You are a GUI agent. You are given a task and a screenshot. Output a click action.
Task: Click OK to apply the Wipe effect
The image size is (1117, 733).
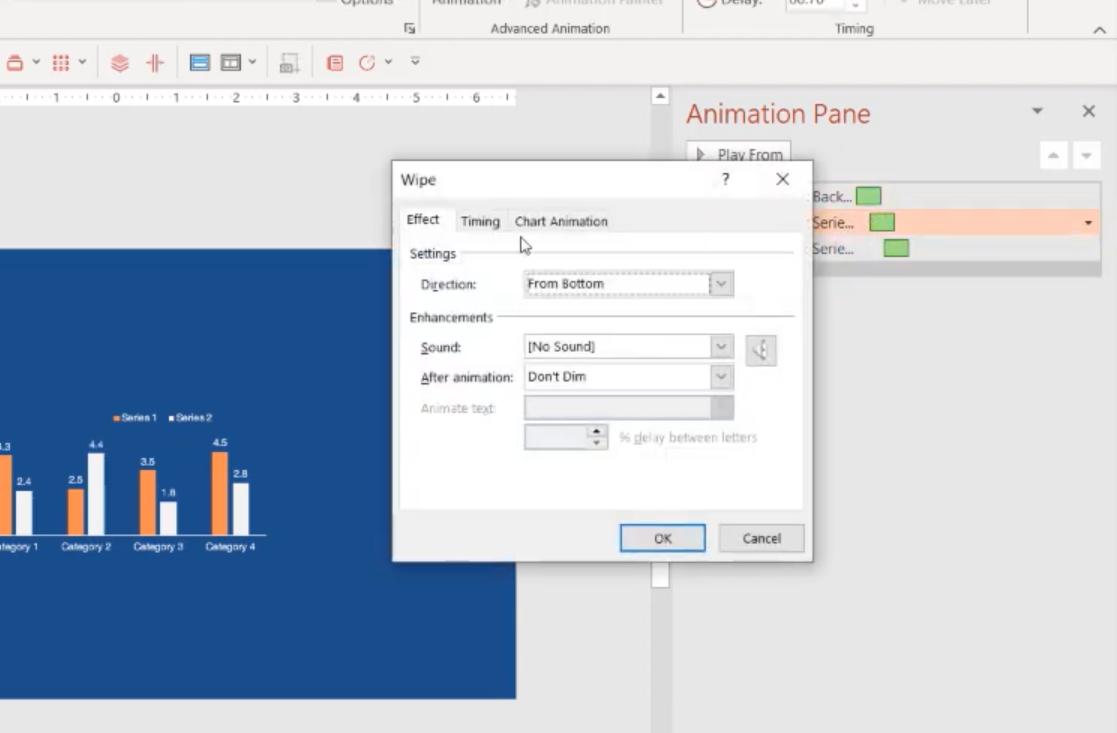tap(662, 538)
